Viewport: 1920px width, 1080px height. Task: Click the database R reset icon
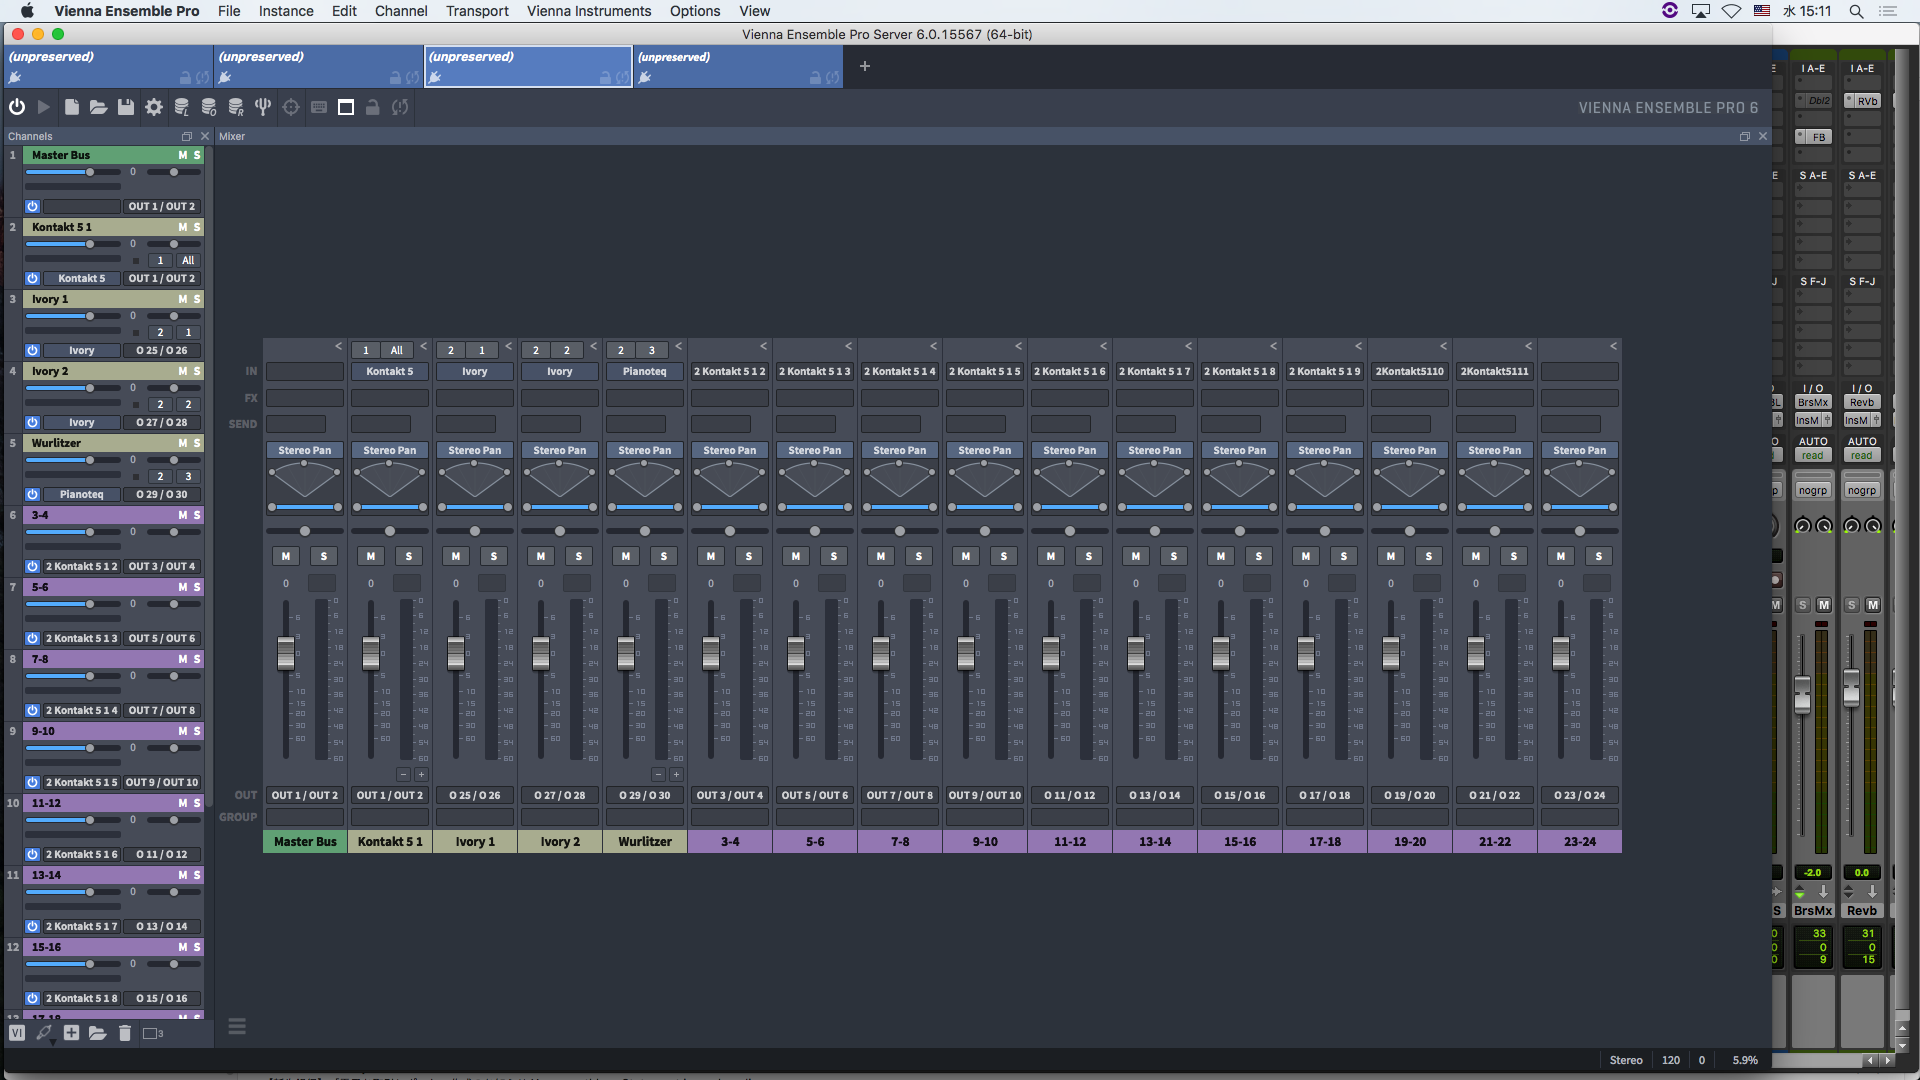236,107
